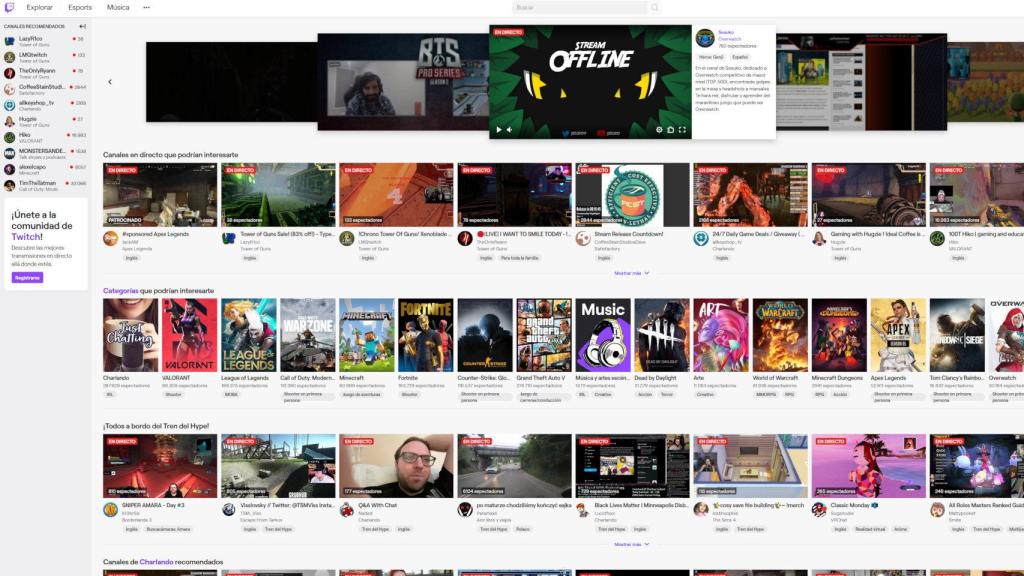Screen dimensions: 1024x576
Task: Expand Mostrar más under live channels
Action: pyautogui.click(x=632, y=273)
